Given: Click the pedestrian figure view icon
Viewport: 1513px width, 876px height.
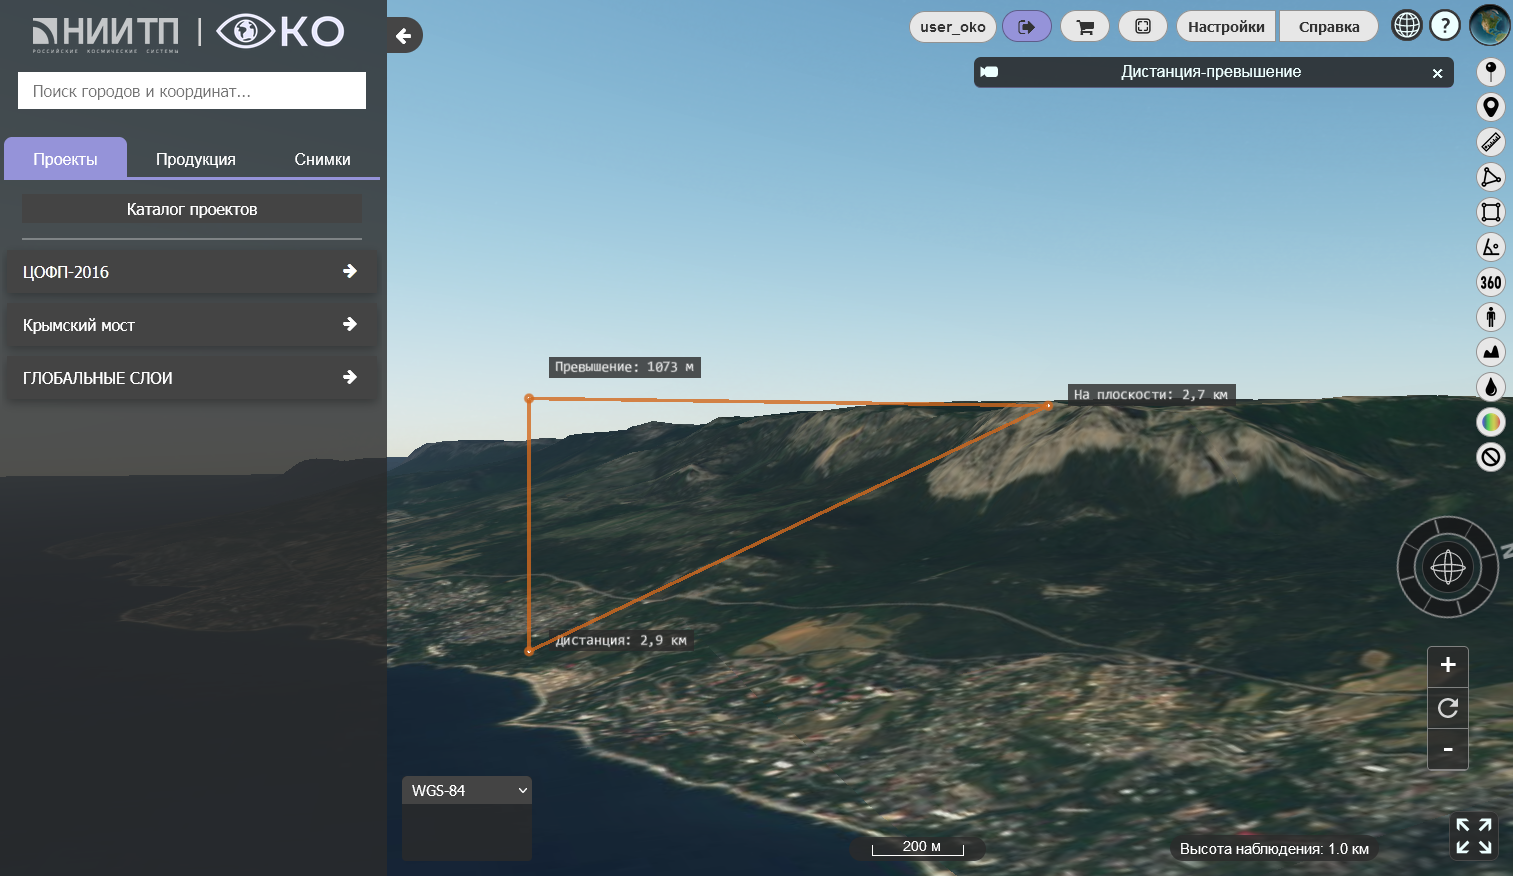Looking at the screenshot, I should tap(1490, 317).
